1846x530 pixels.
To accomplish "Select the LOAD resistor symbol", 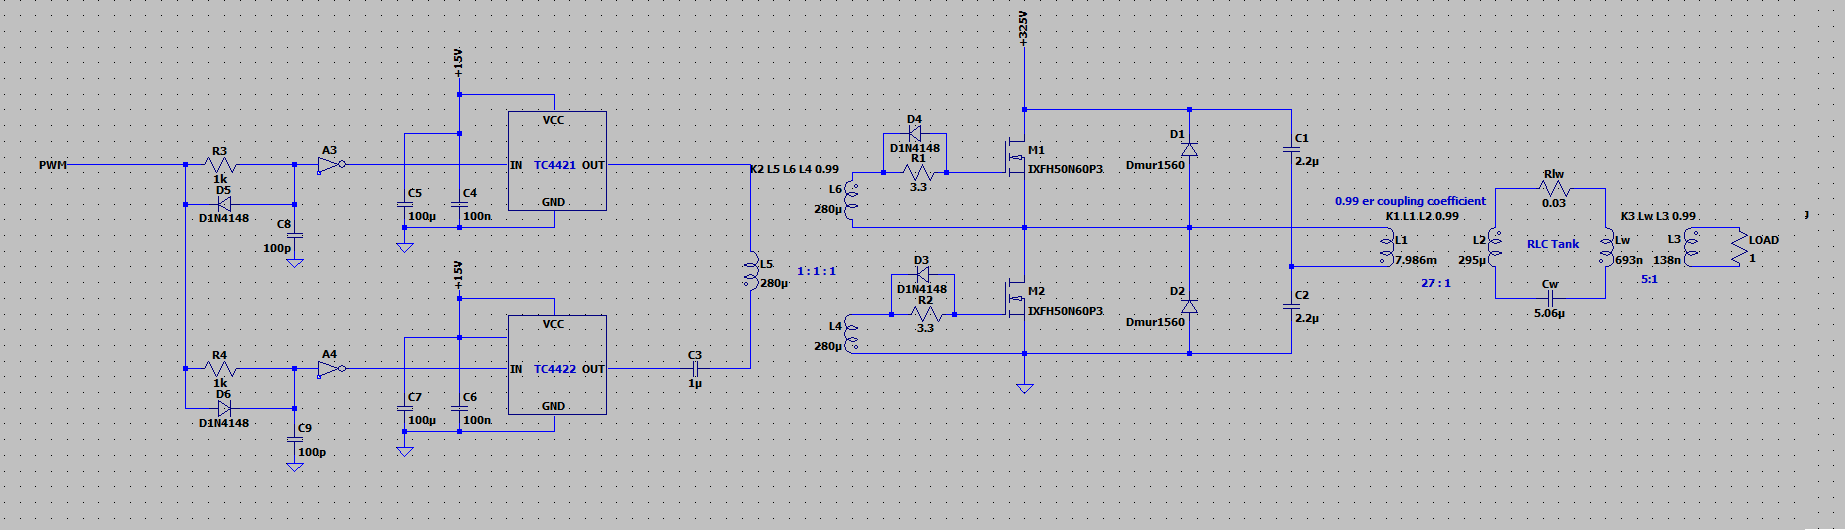I will (x=1739, y=250).
